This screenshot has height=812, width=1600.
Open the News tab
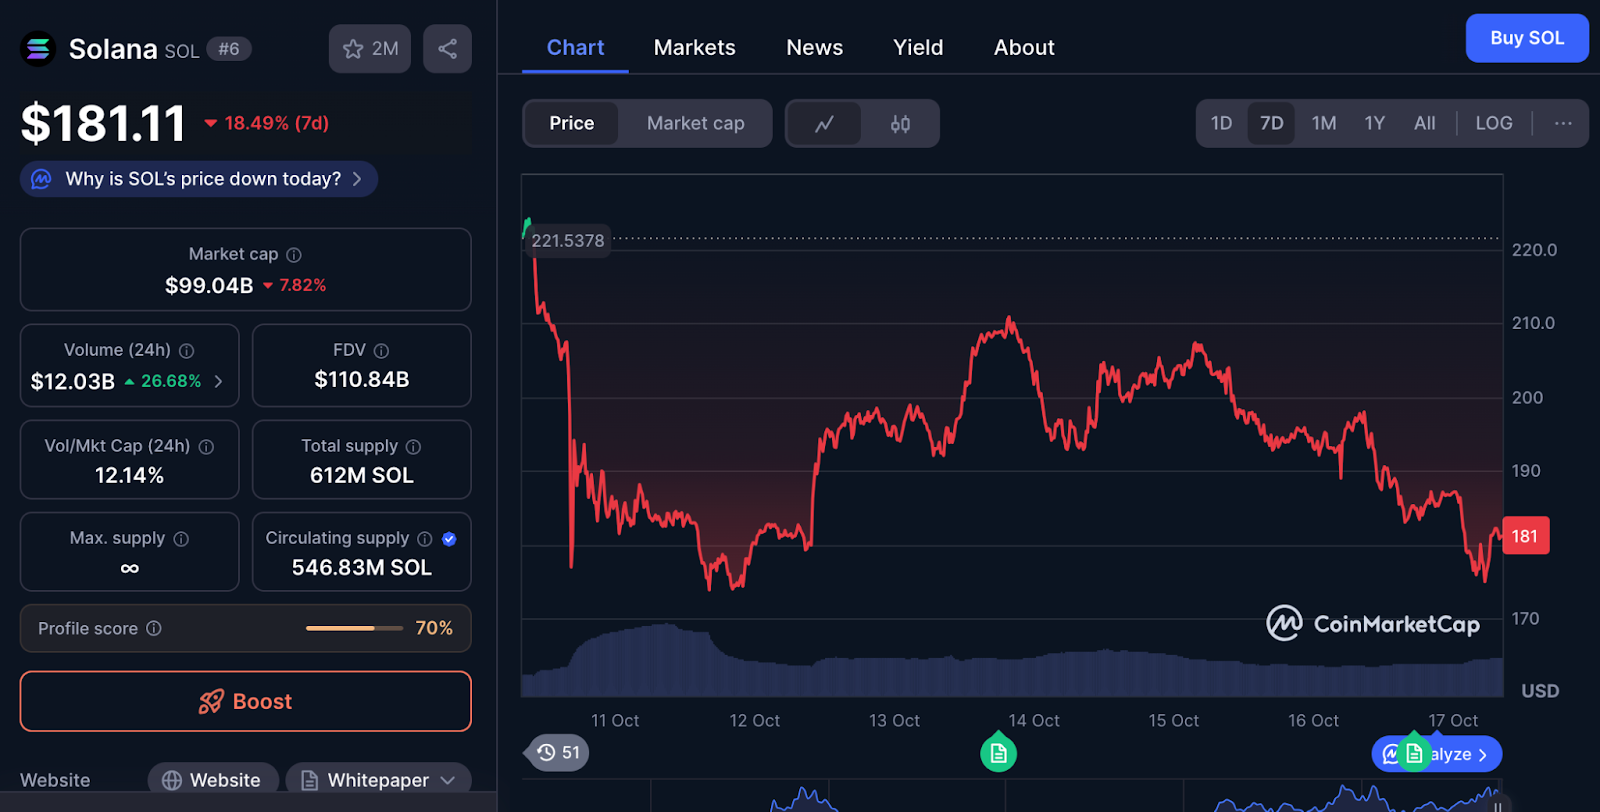(x=814, y=48)
